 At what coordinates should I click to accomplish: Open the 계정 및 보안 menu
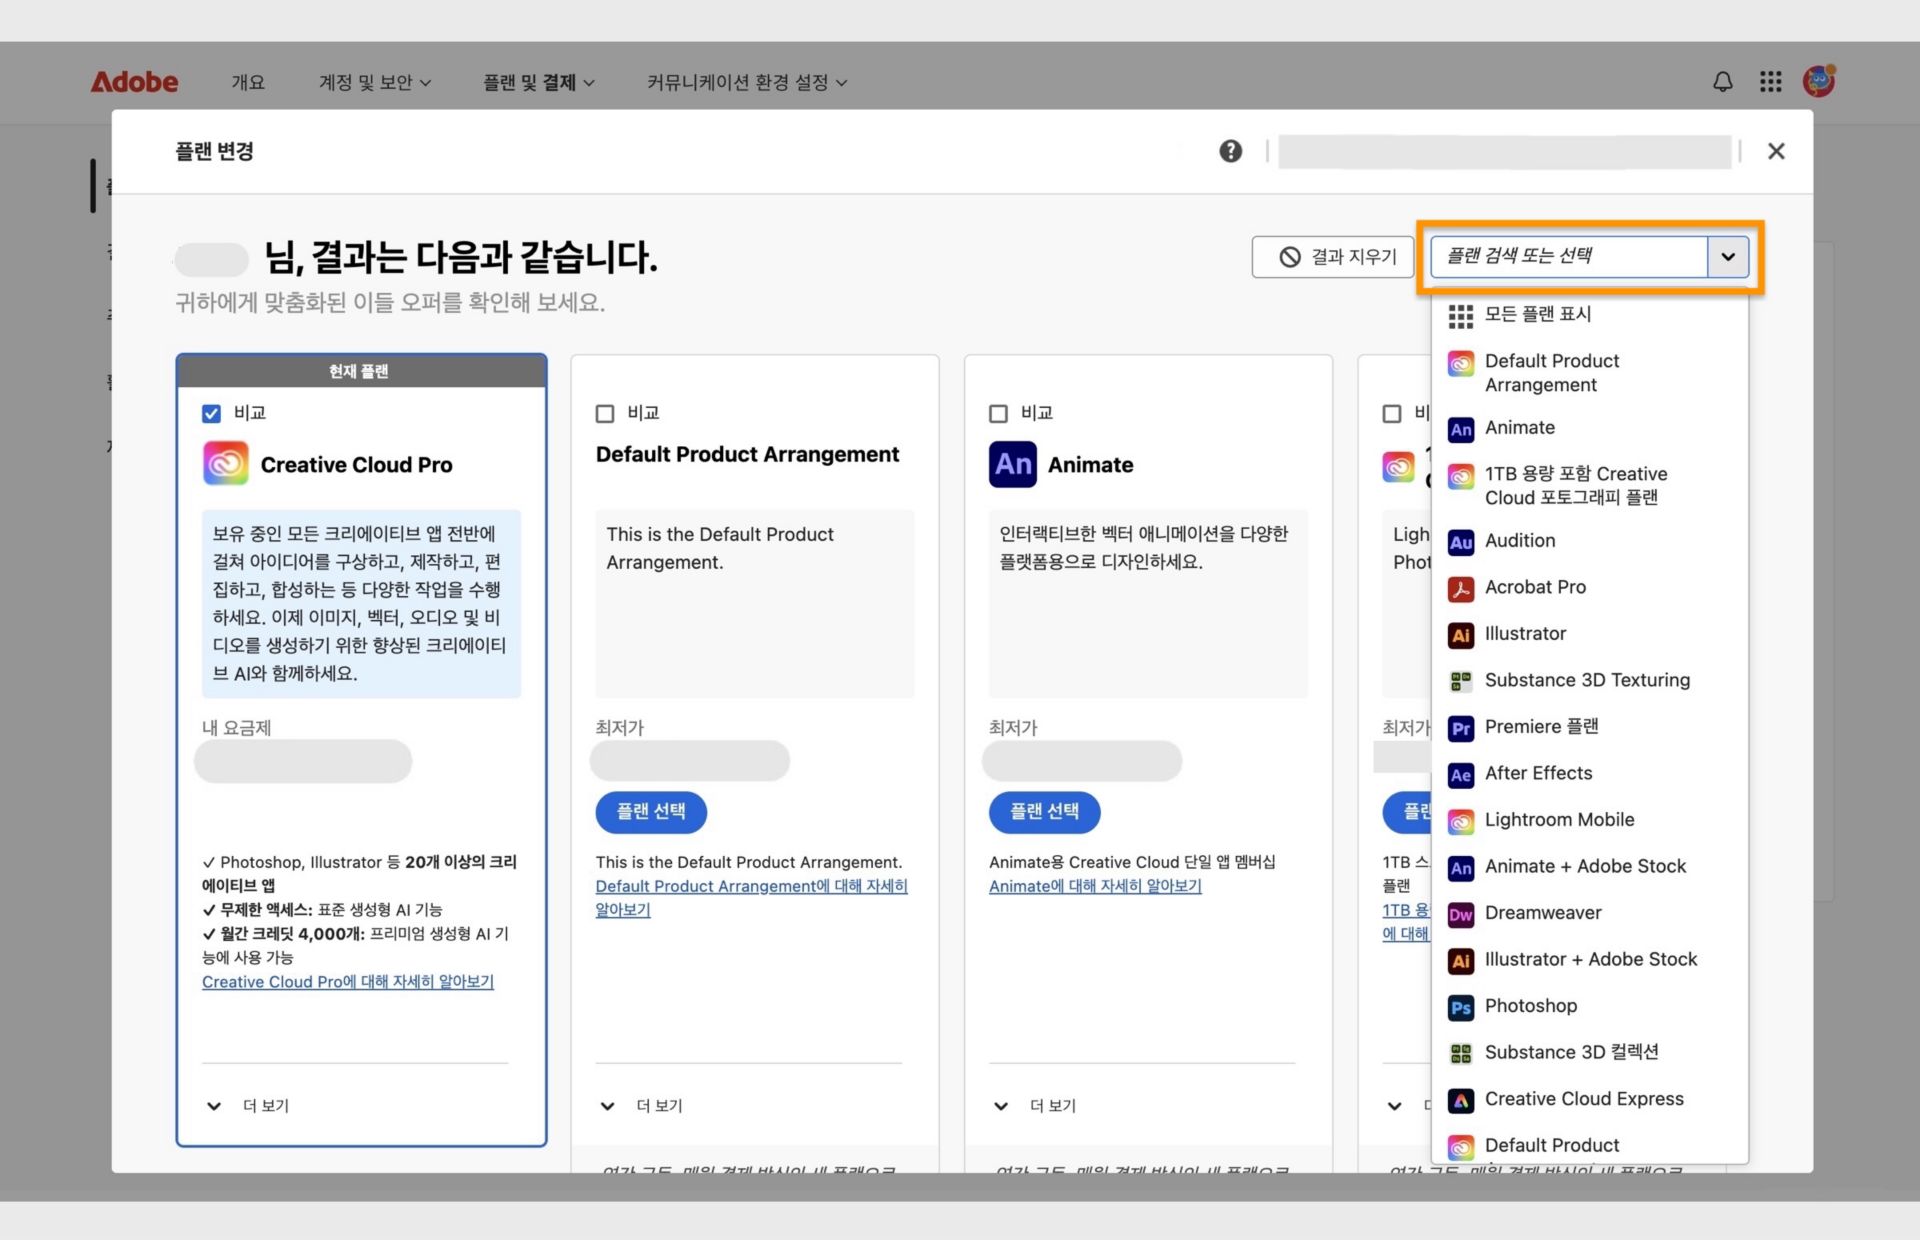coord(374,82)
